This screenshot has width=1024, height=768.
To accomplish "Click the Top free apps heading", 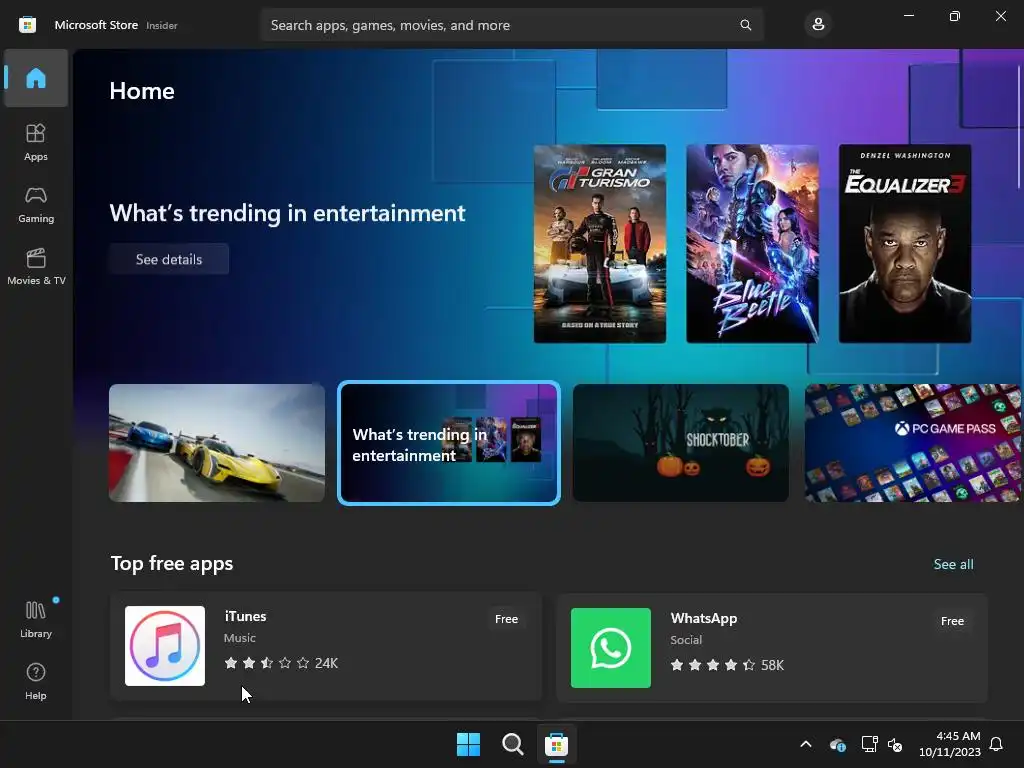I will pos(172,564).
